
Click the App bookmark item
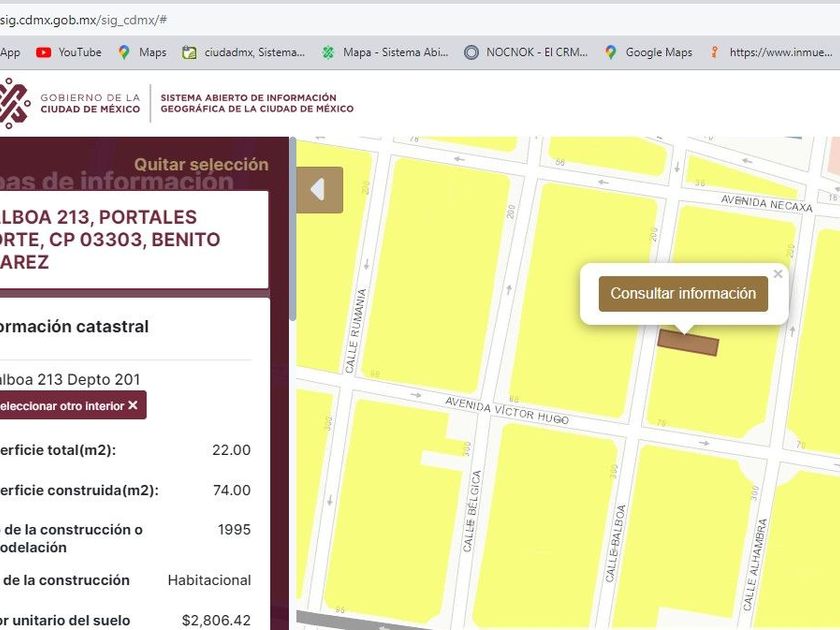tap(10, 52)
